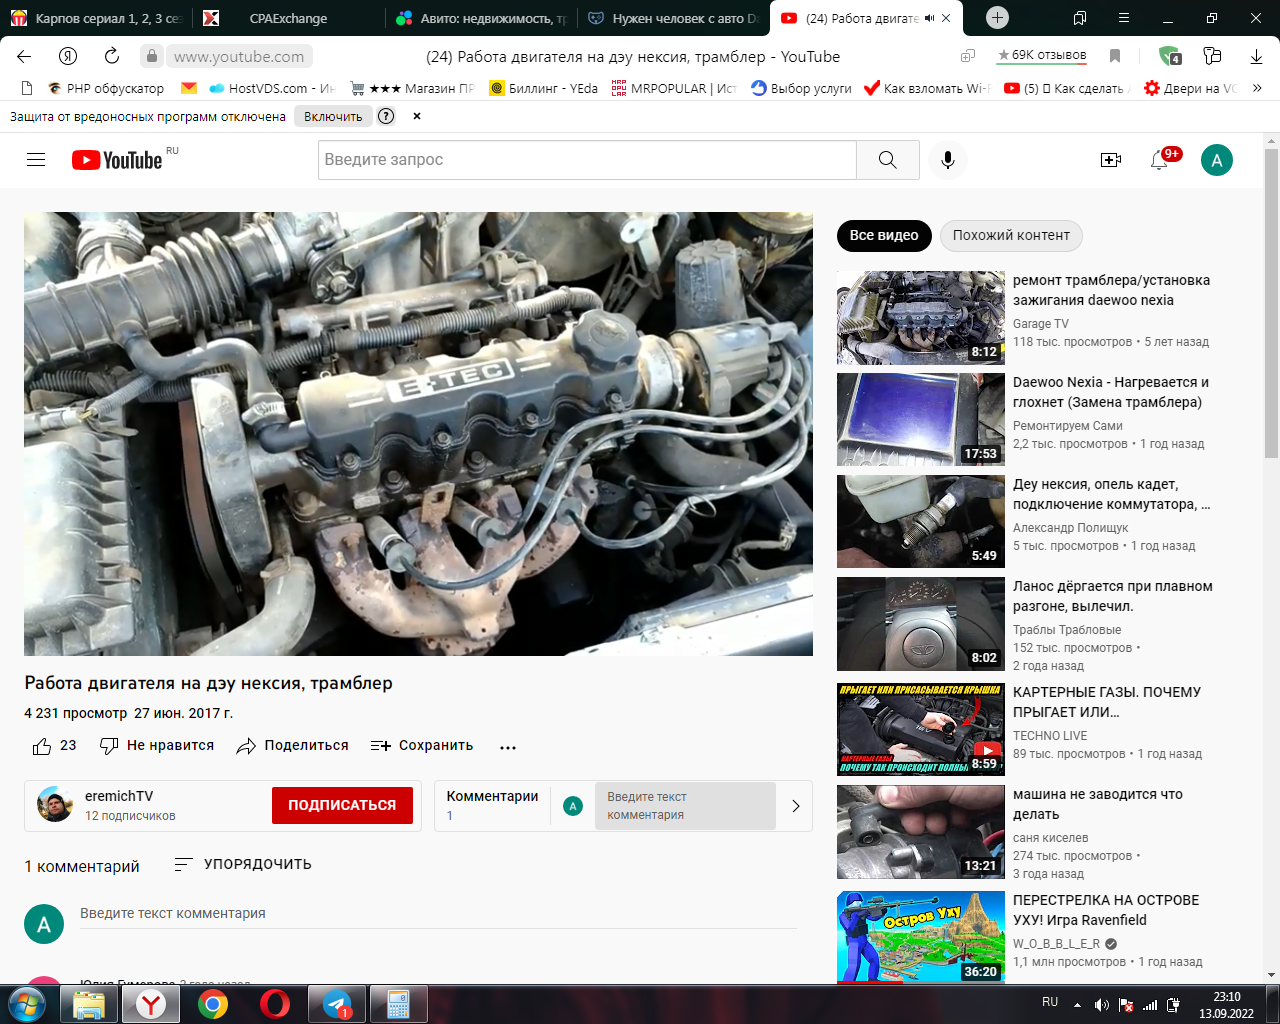
Task: Dismiss the protection notification bar
Action: tap(417, 116)
